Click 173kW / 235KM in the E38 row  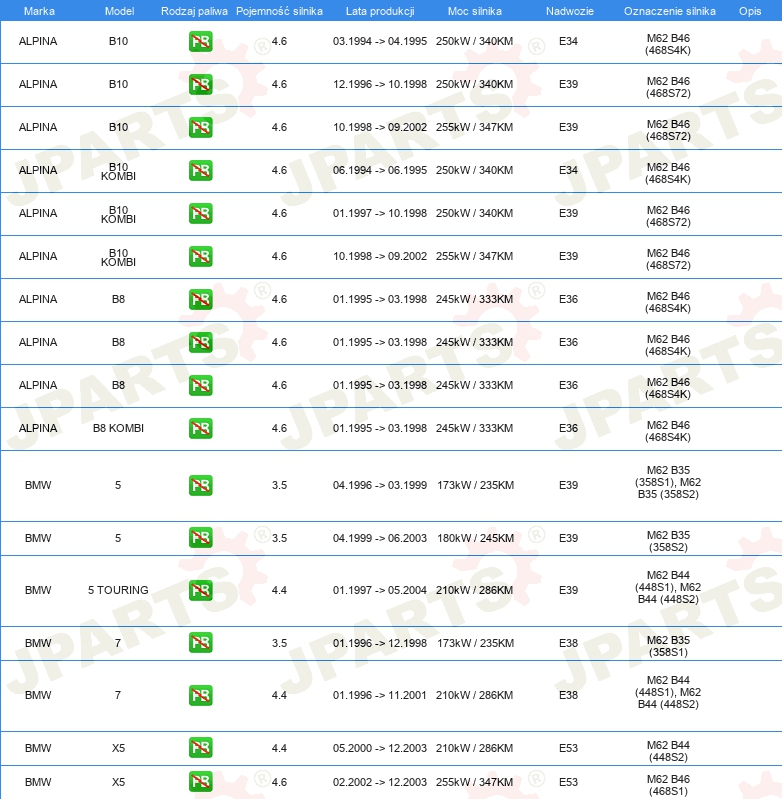click(x=475, y=643)
